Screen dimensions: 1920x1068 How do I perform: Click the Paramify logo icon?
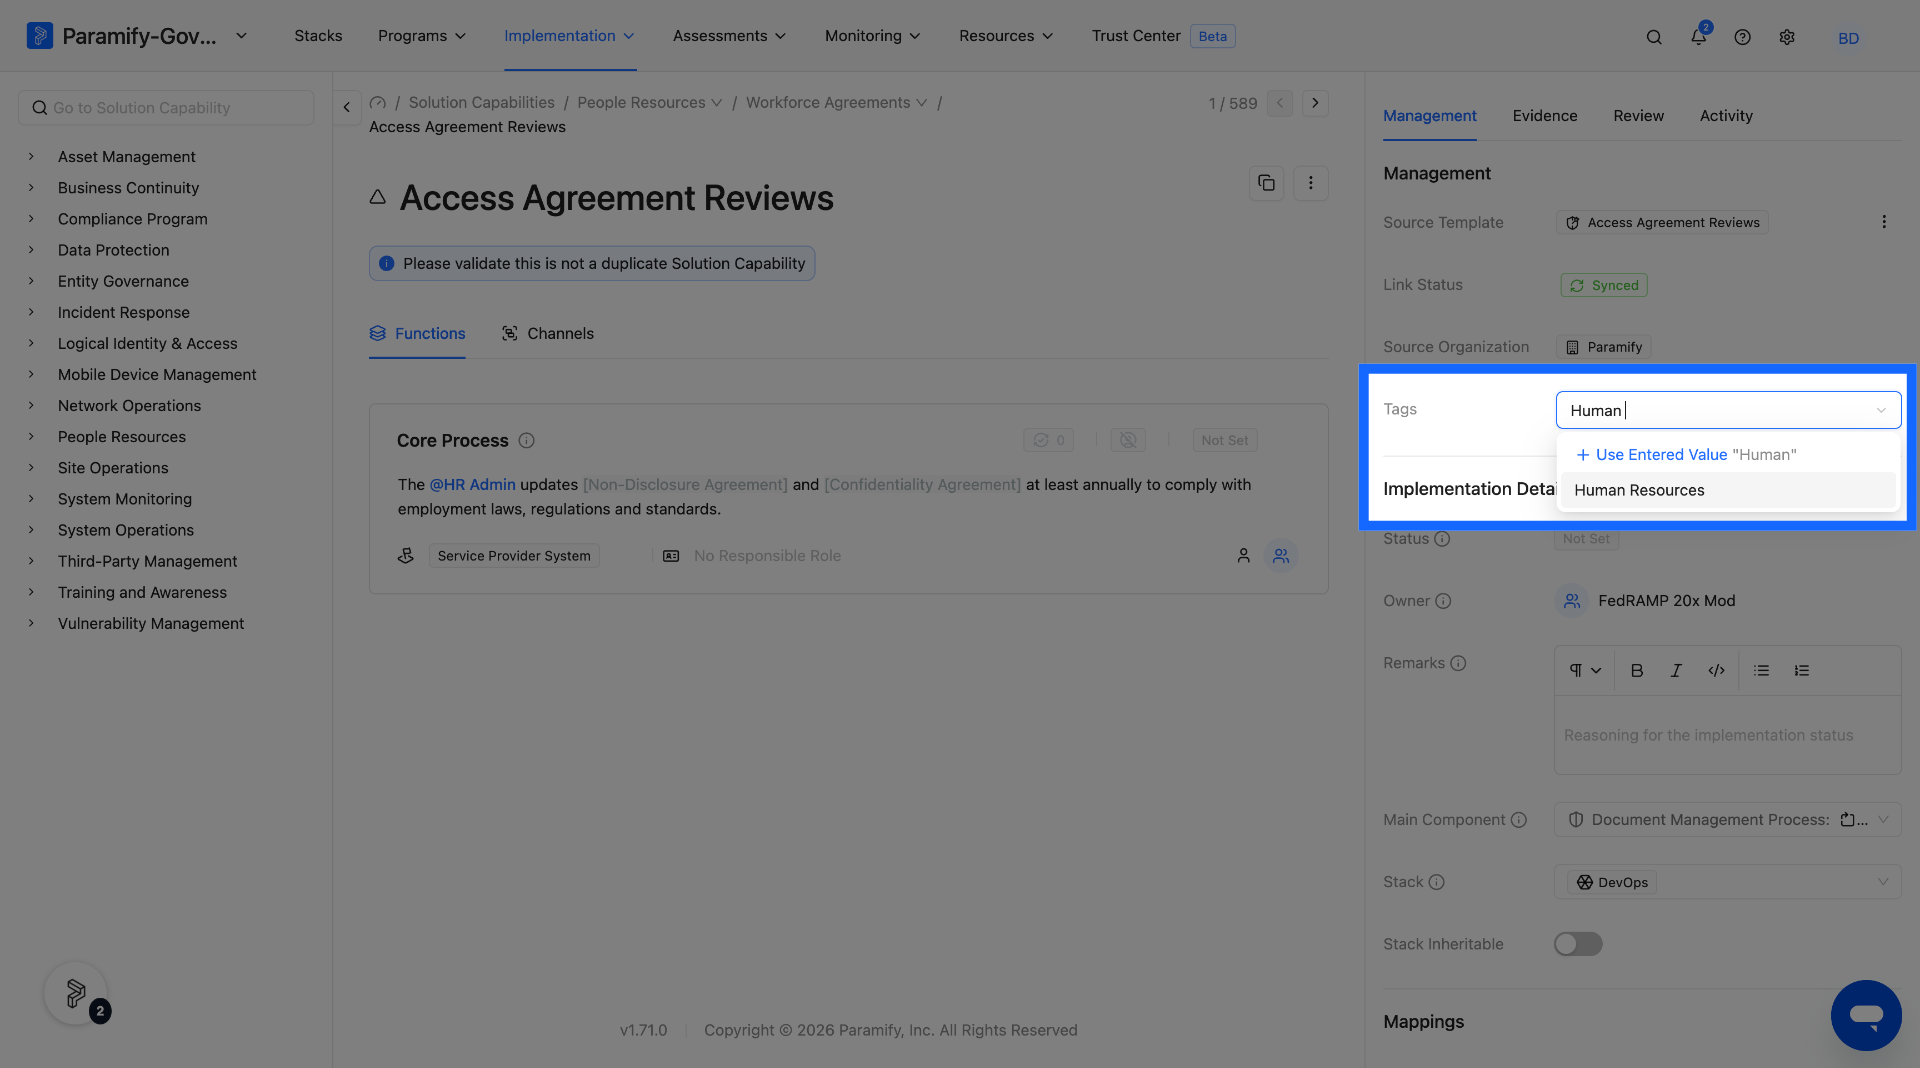click(x=39, y=36)
